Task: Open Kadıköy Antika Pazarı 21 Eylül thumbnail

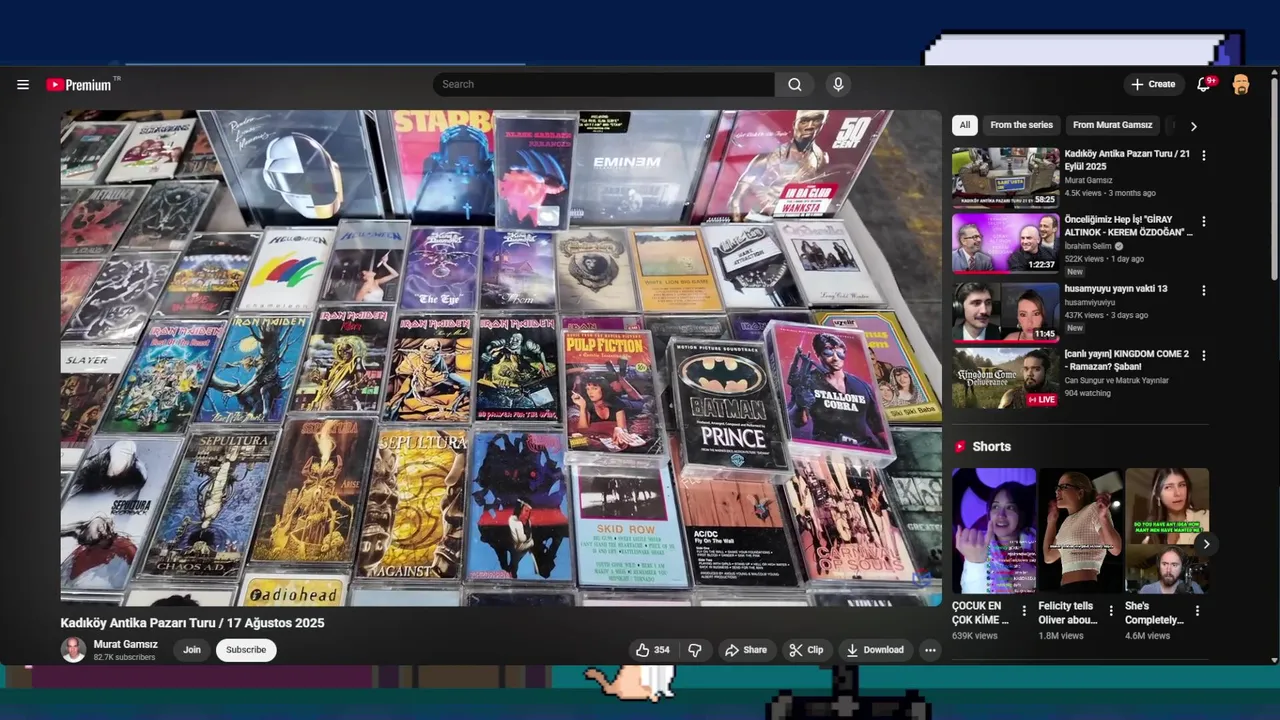Action: pyautogui.click(x=1005, y=178)
